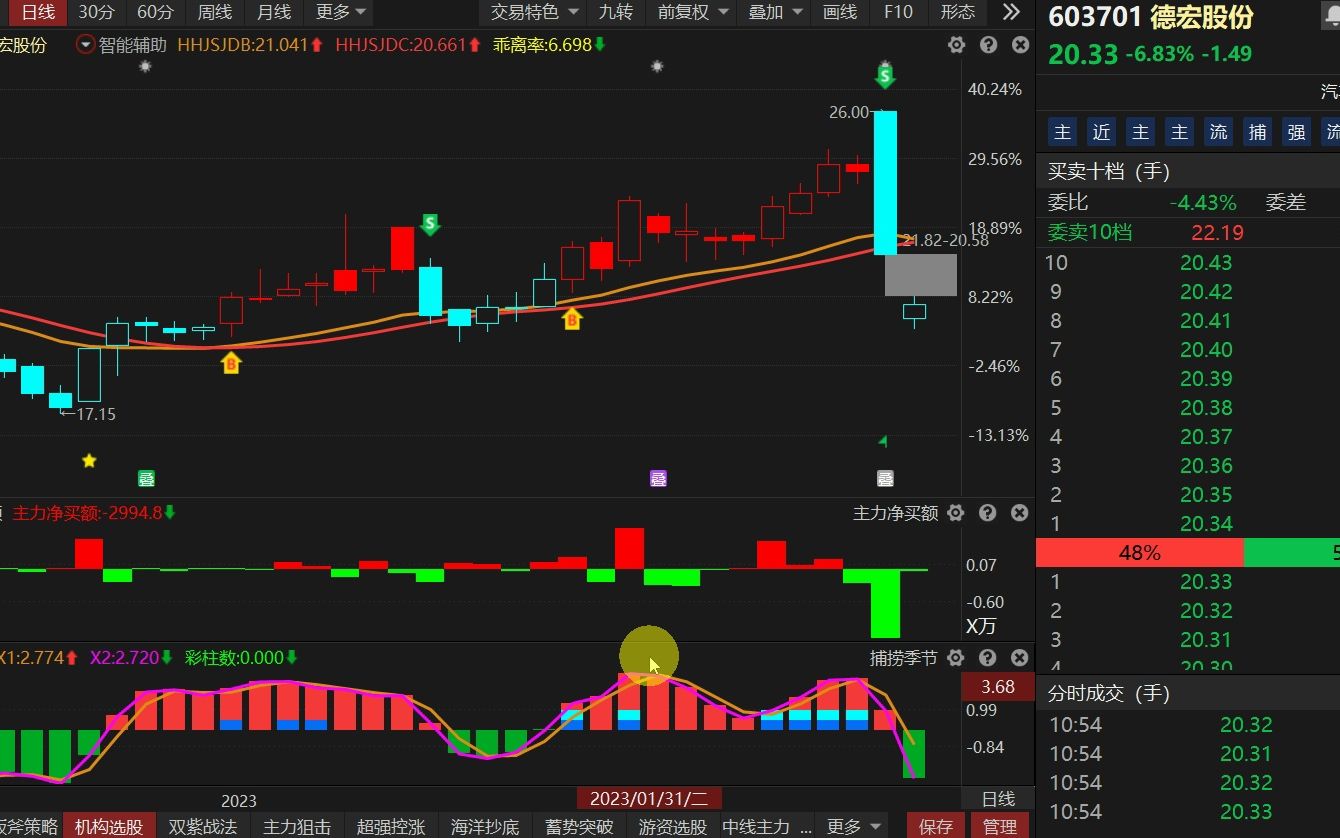Open main chart settings gear
This screenshot has width=1340, height=838.
[956, 45]
